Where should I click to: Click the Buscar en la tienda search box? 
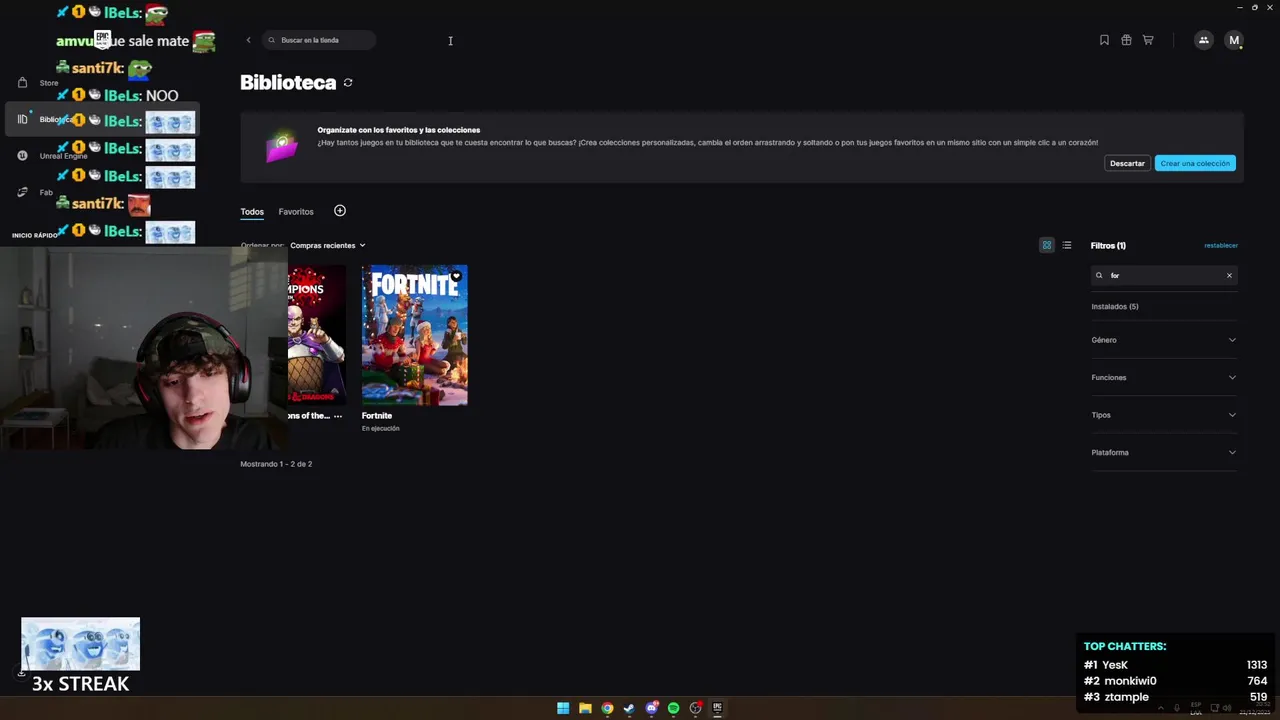[x=320, y=40]
